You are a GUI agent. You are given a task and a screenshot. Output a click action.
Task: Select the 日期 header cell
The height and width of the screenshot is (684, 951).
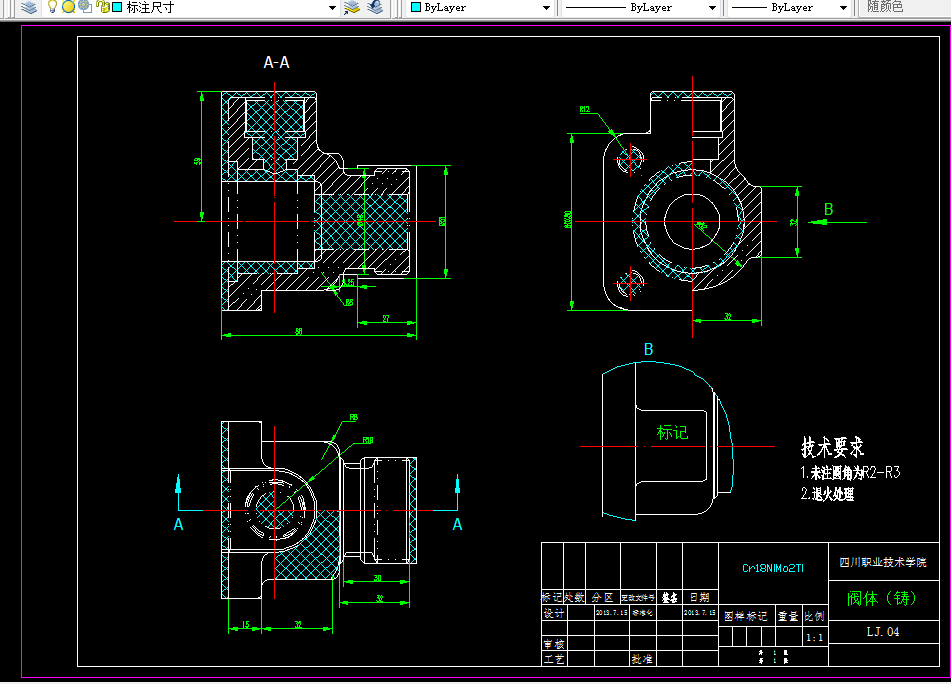pos(700,597)
